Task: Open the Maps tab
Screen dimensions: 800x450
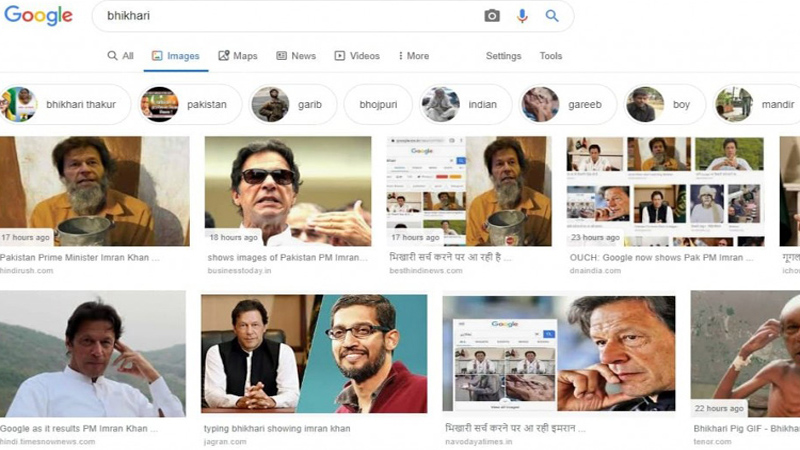Action: (238, 56)
